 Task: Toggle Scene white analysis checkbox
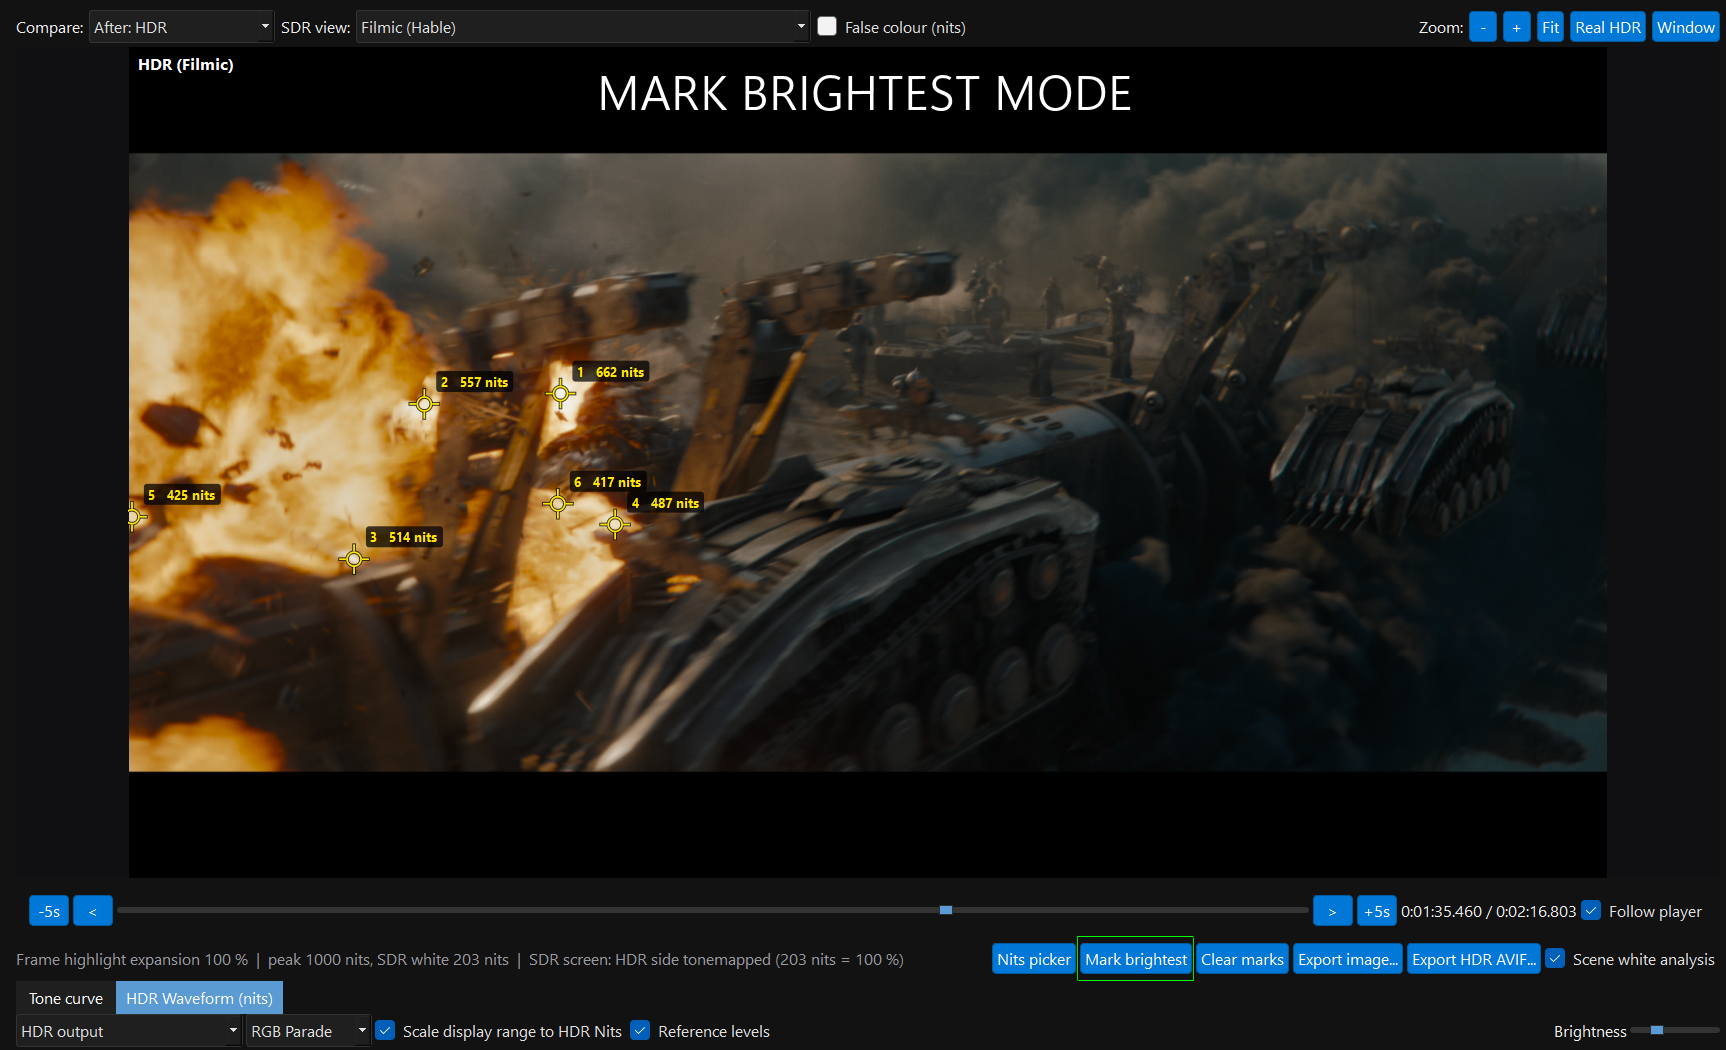point(1555,958)
